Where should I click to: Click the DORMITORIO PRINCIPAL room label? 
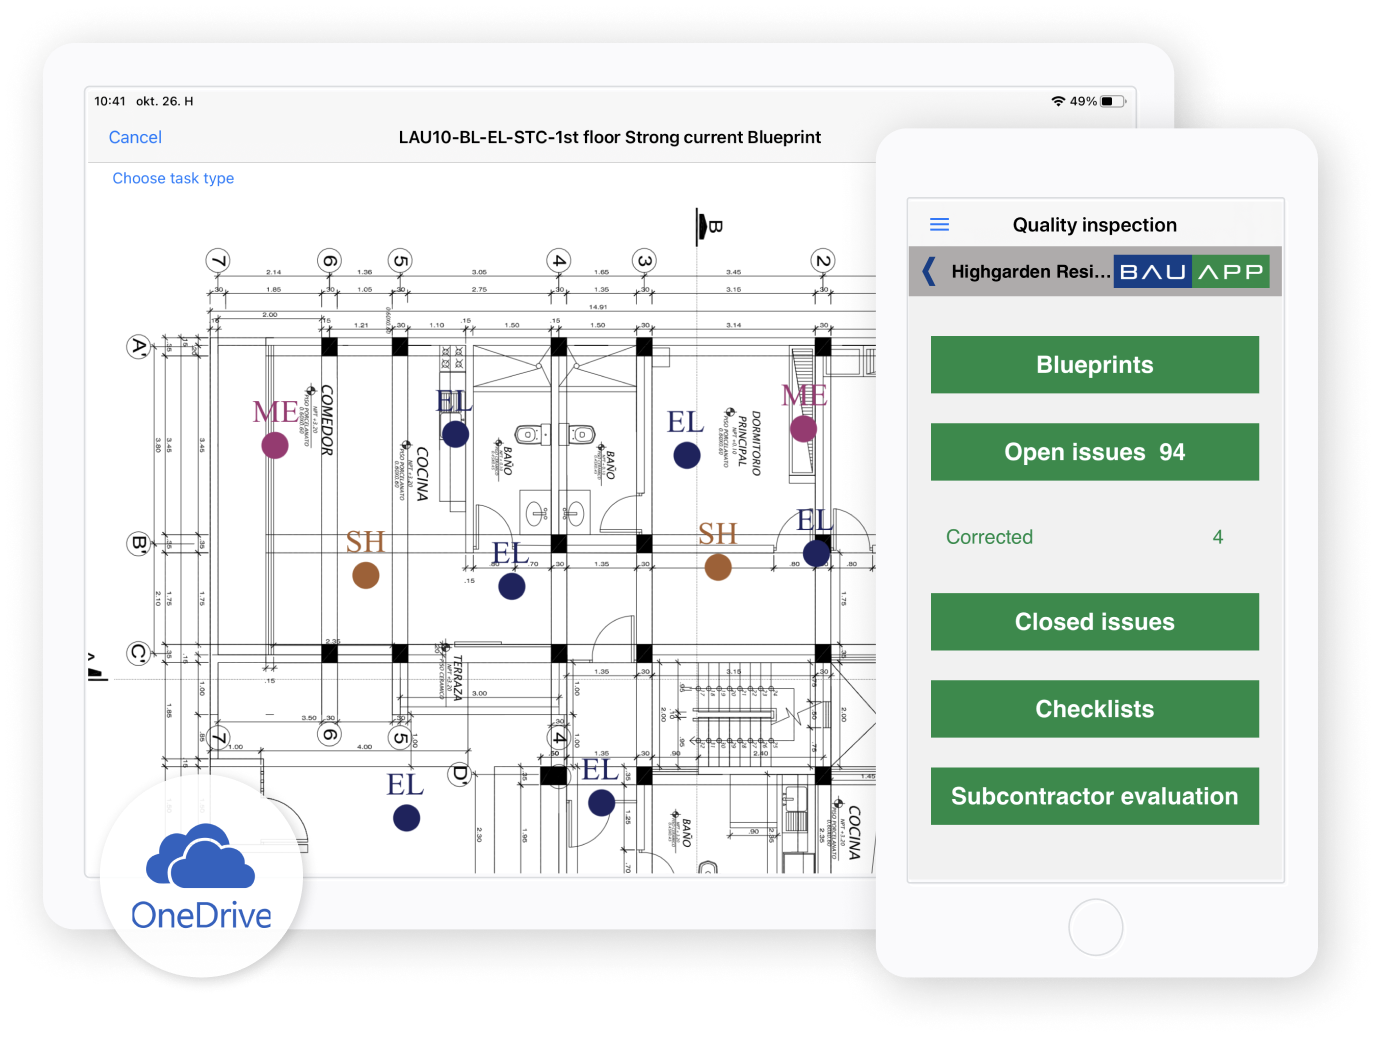click(748, 442)
